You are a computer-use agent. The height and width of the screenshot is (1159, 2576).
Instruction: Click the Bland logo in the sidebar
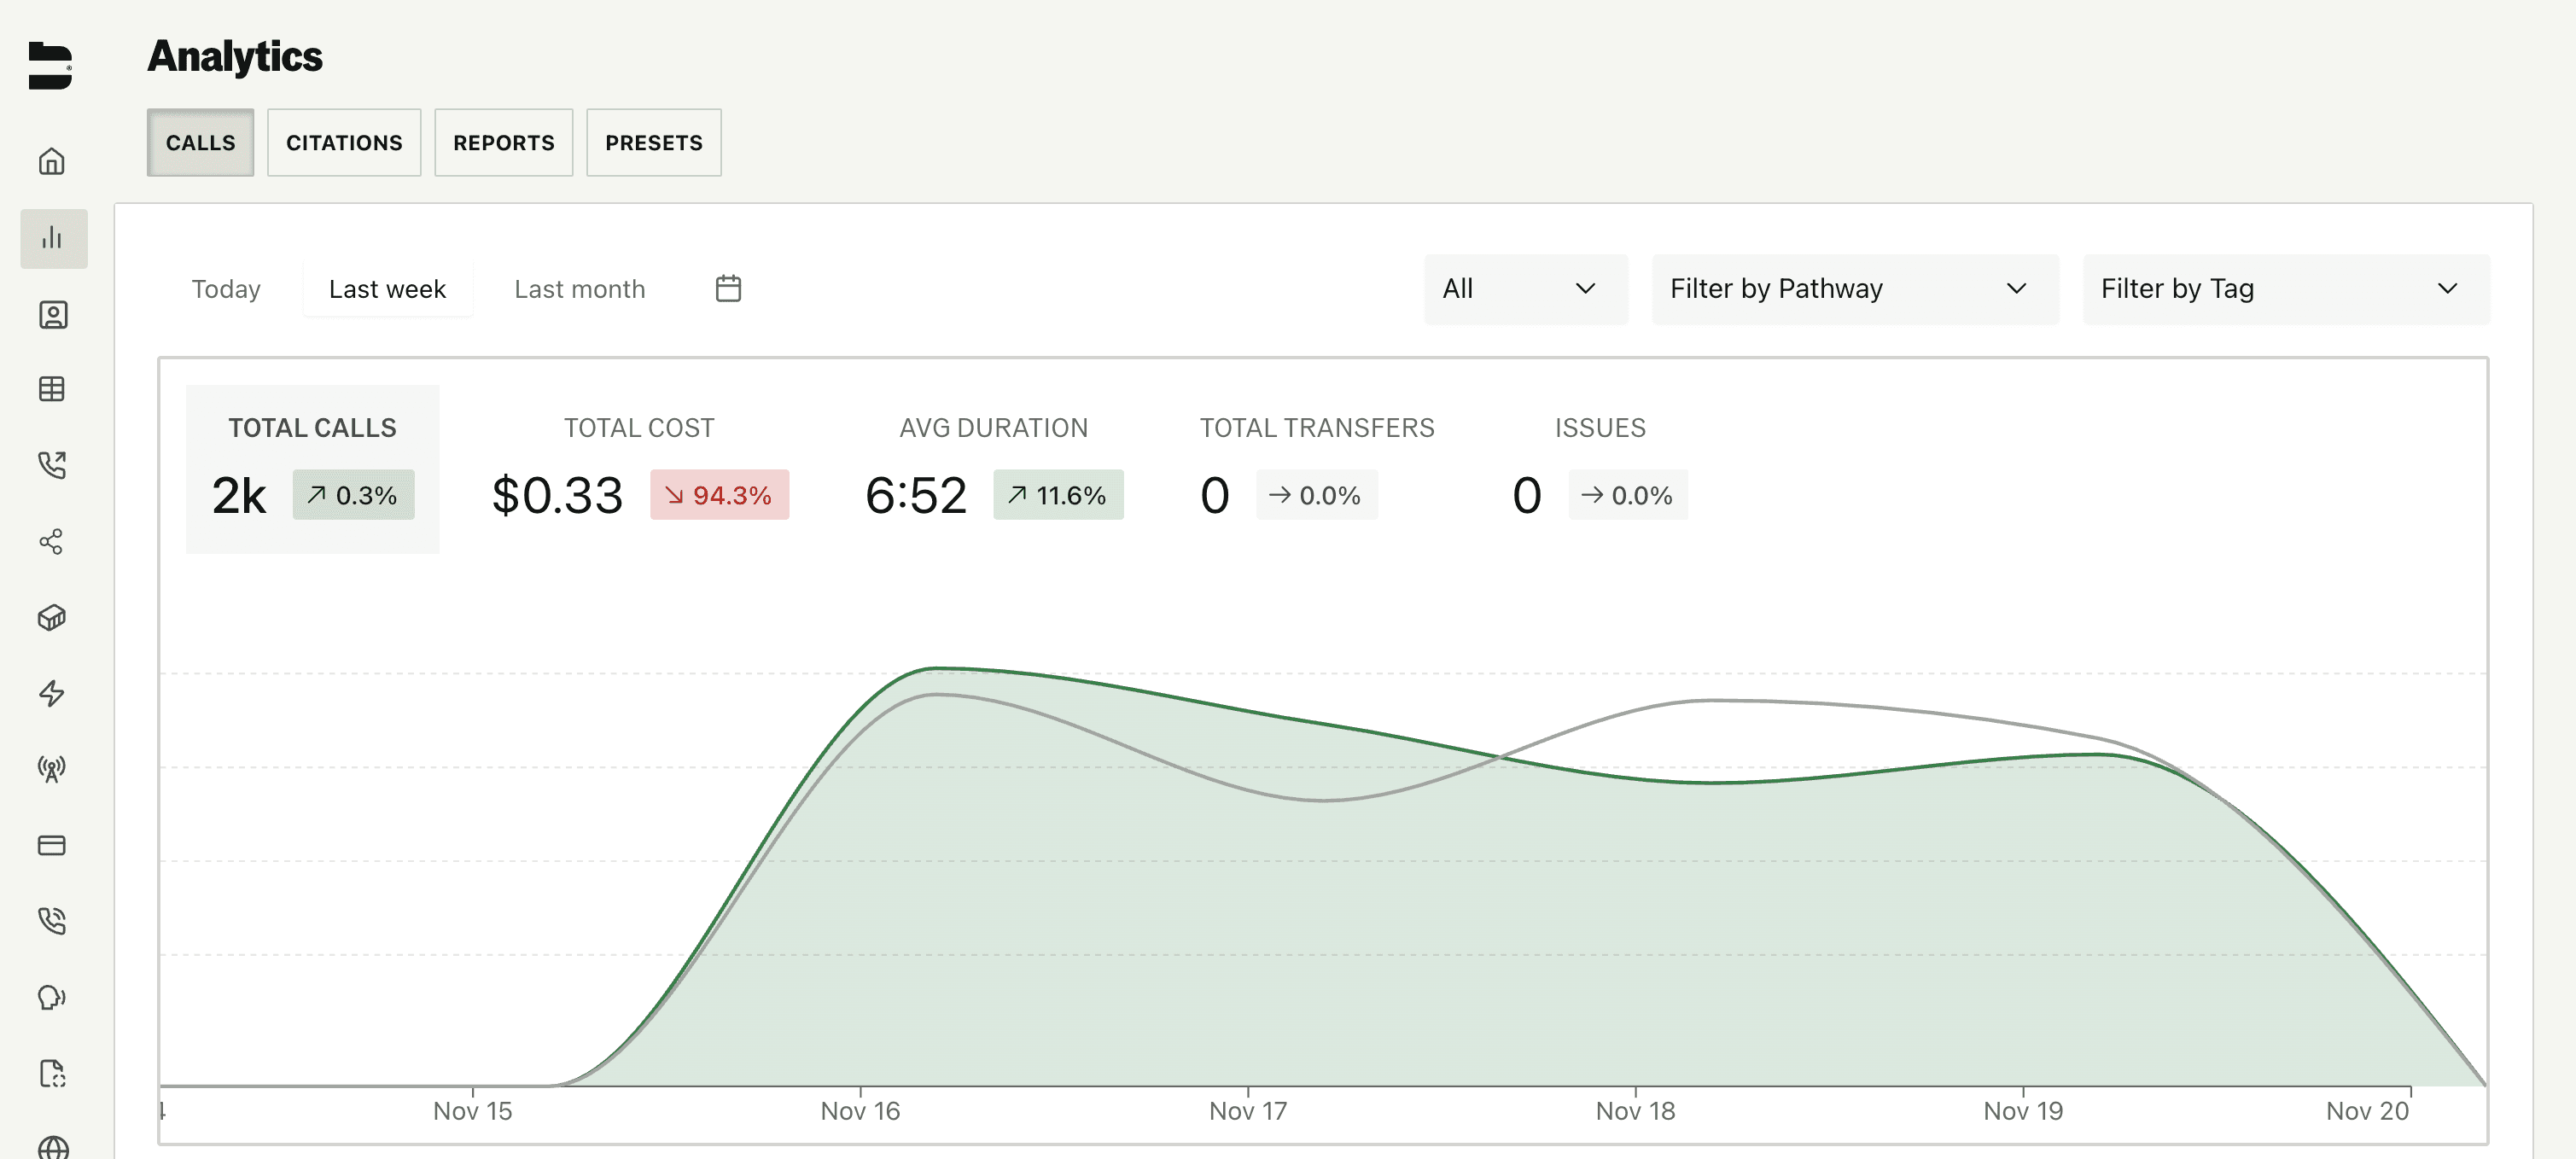(50, 65)
